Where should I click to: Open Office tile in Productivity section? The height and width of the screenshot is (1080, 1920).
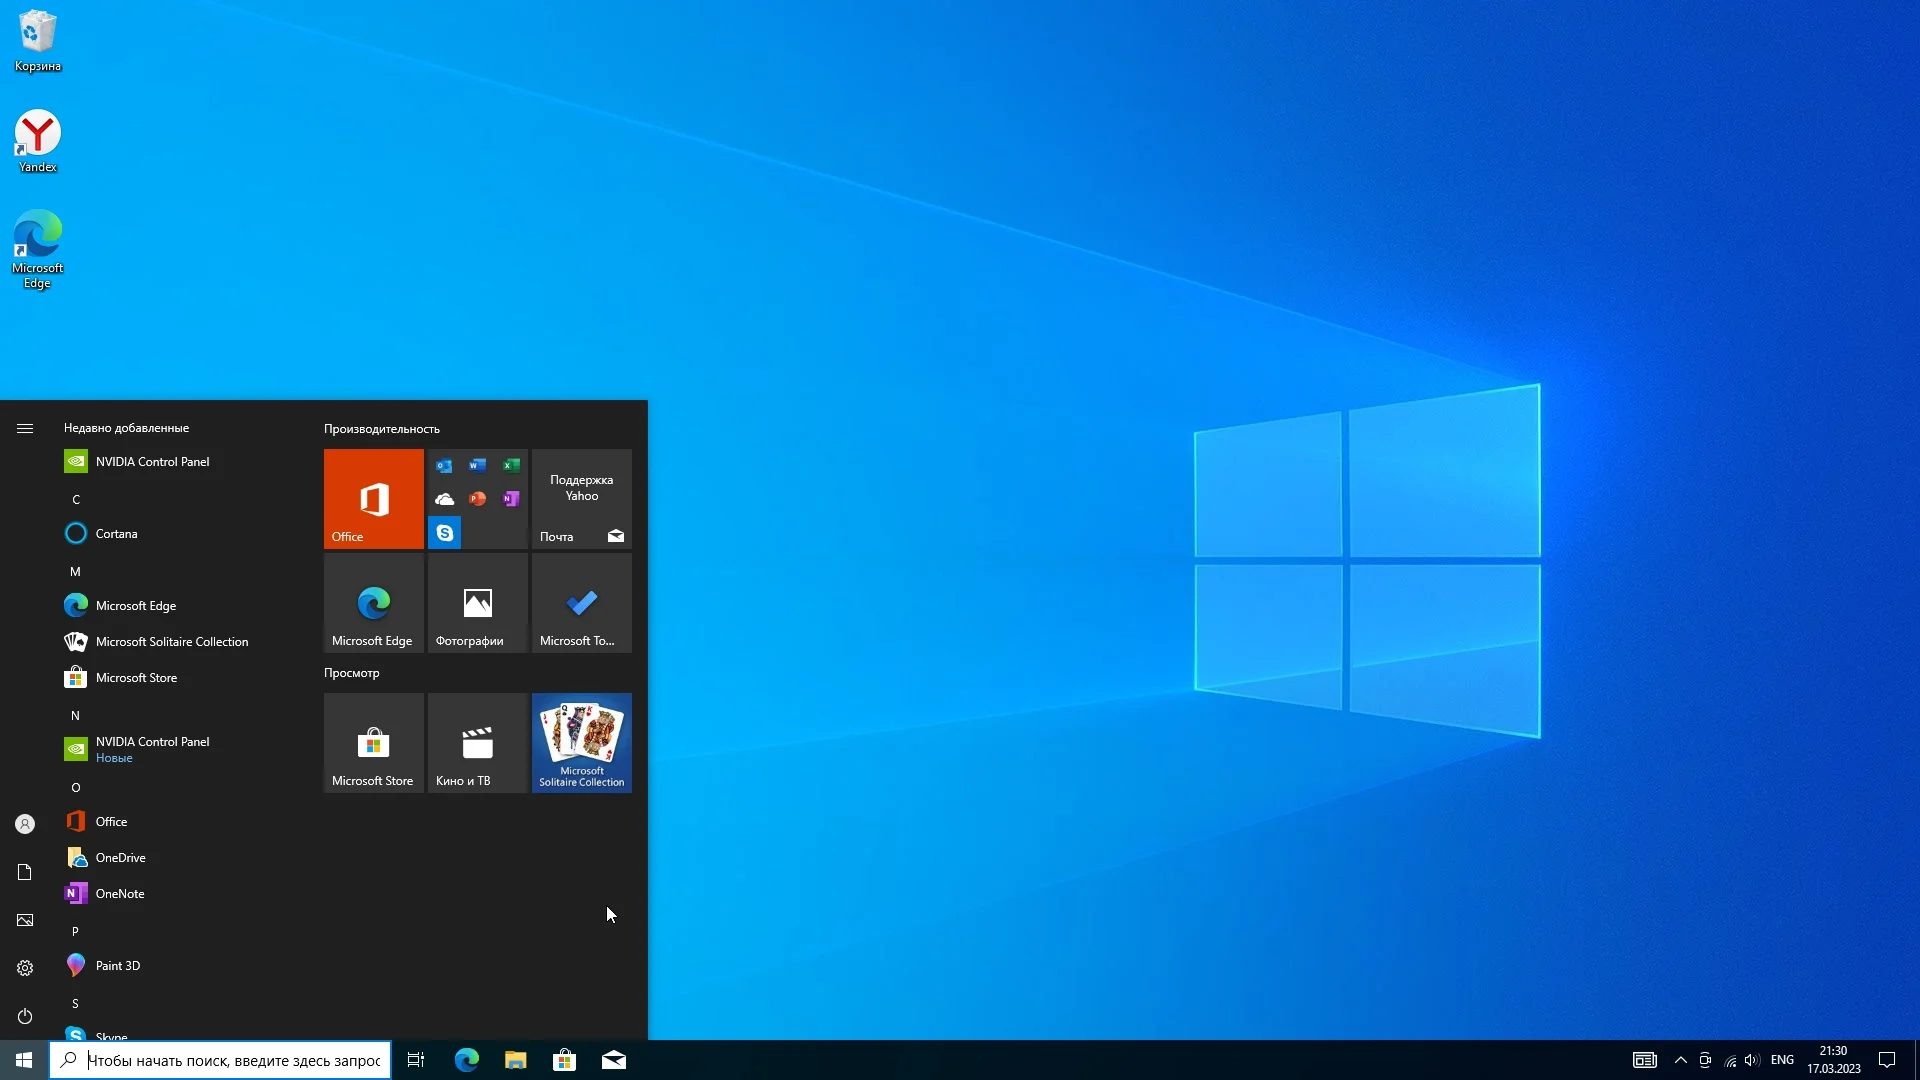coord(373,498)
